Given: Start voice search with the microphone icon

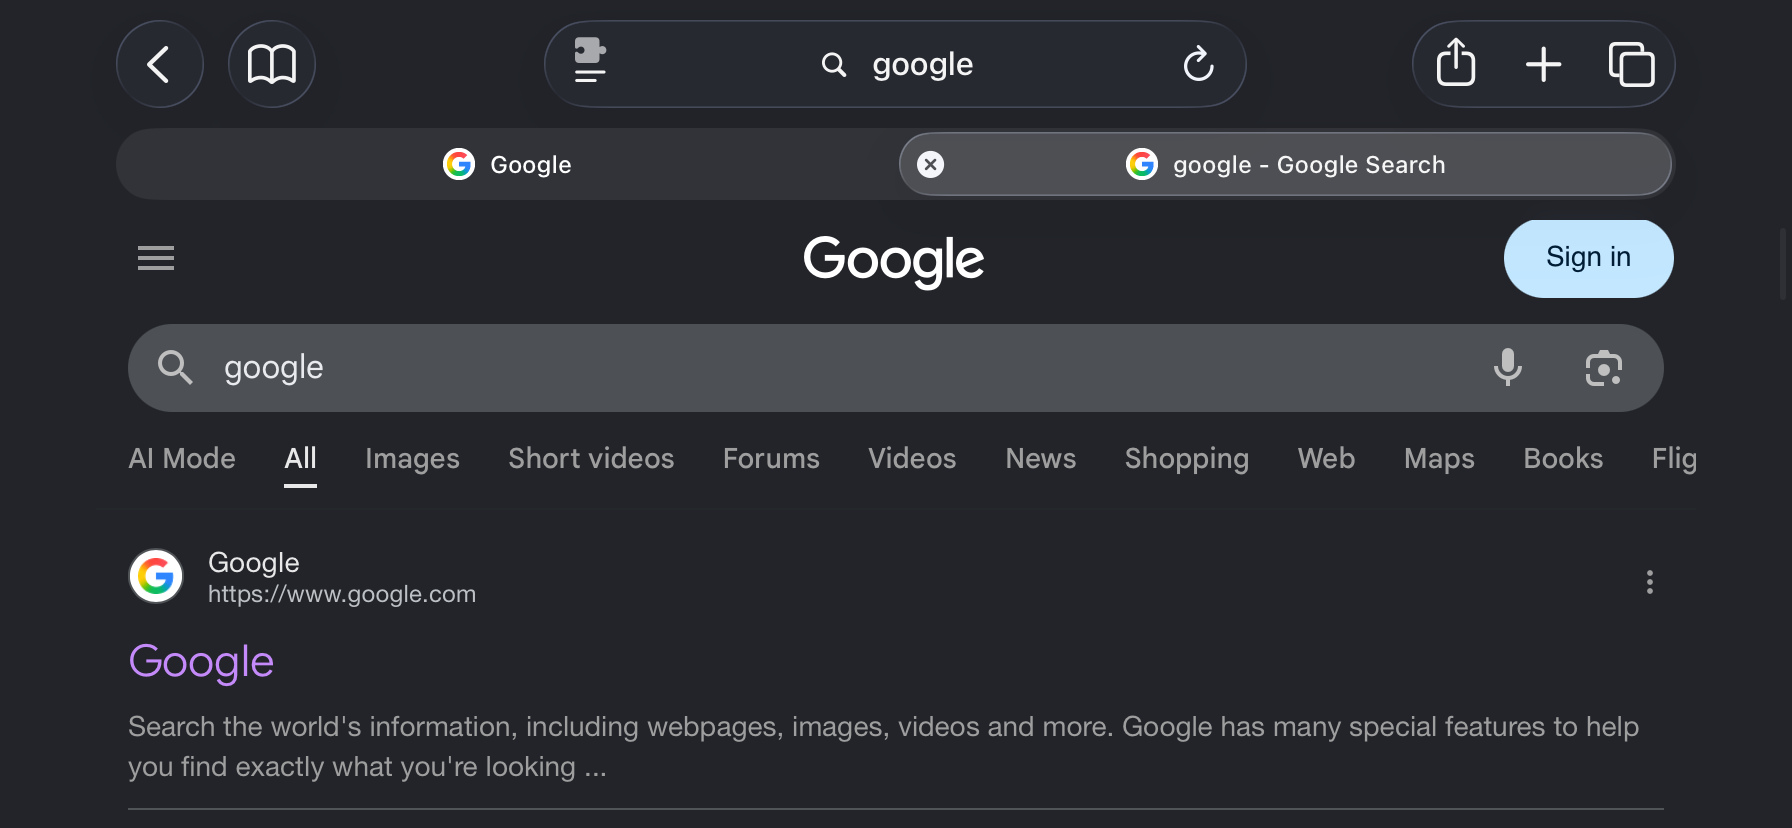Looking at the screenshot, I should [1508, 368].
